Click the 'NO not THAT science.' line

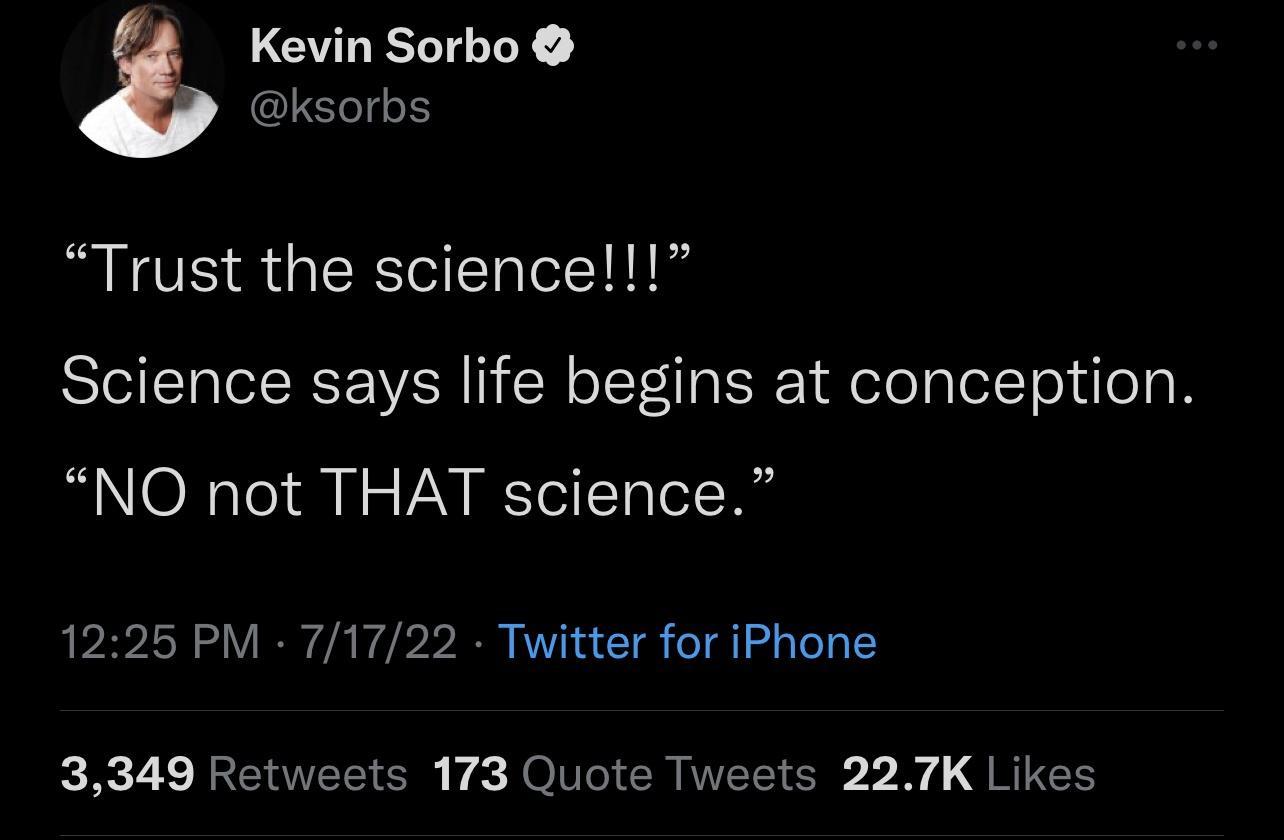pyautogui.click(x=421, y=492)
